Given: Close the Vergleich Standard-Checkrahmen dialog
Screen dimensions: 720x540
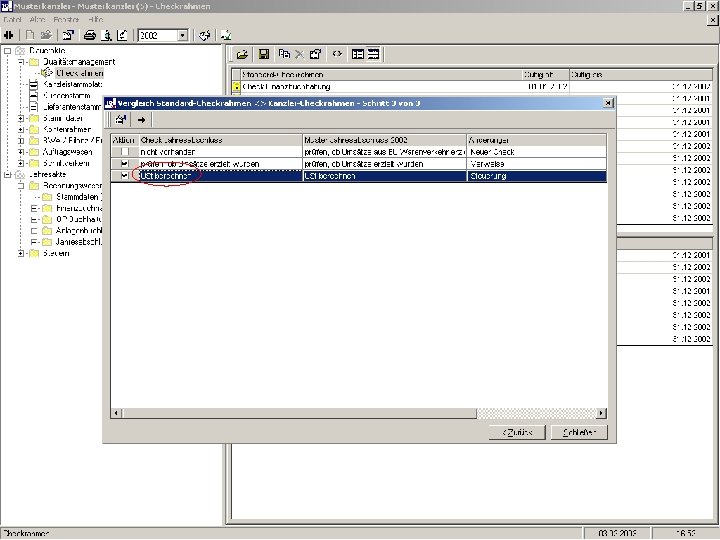Looking at the screenshot, I should 608,103.
